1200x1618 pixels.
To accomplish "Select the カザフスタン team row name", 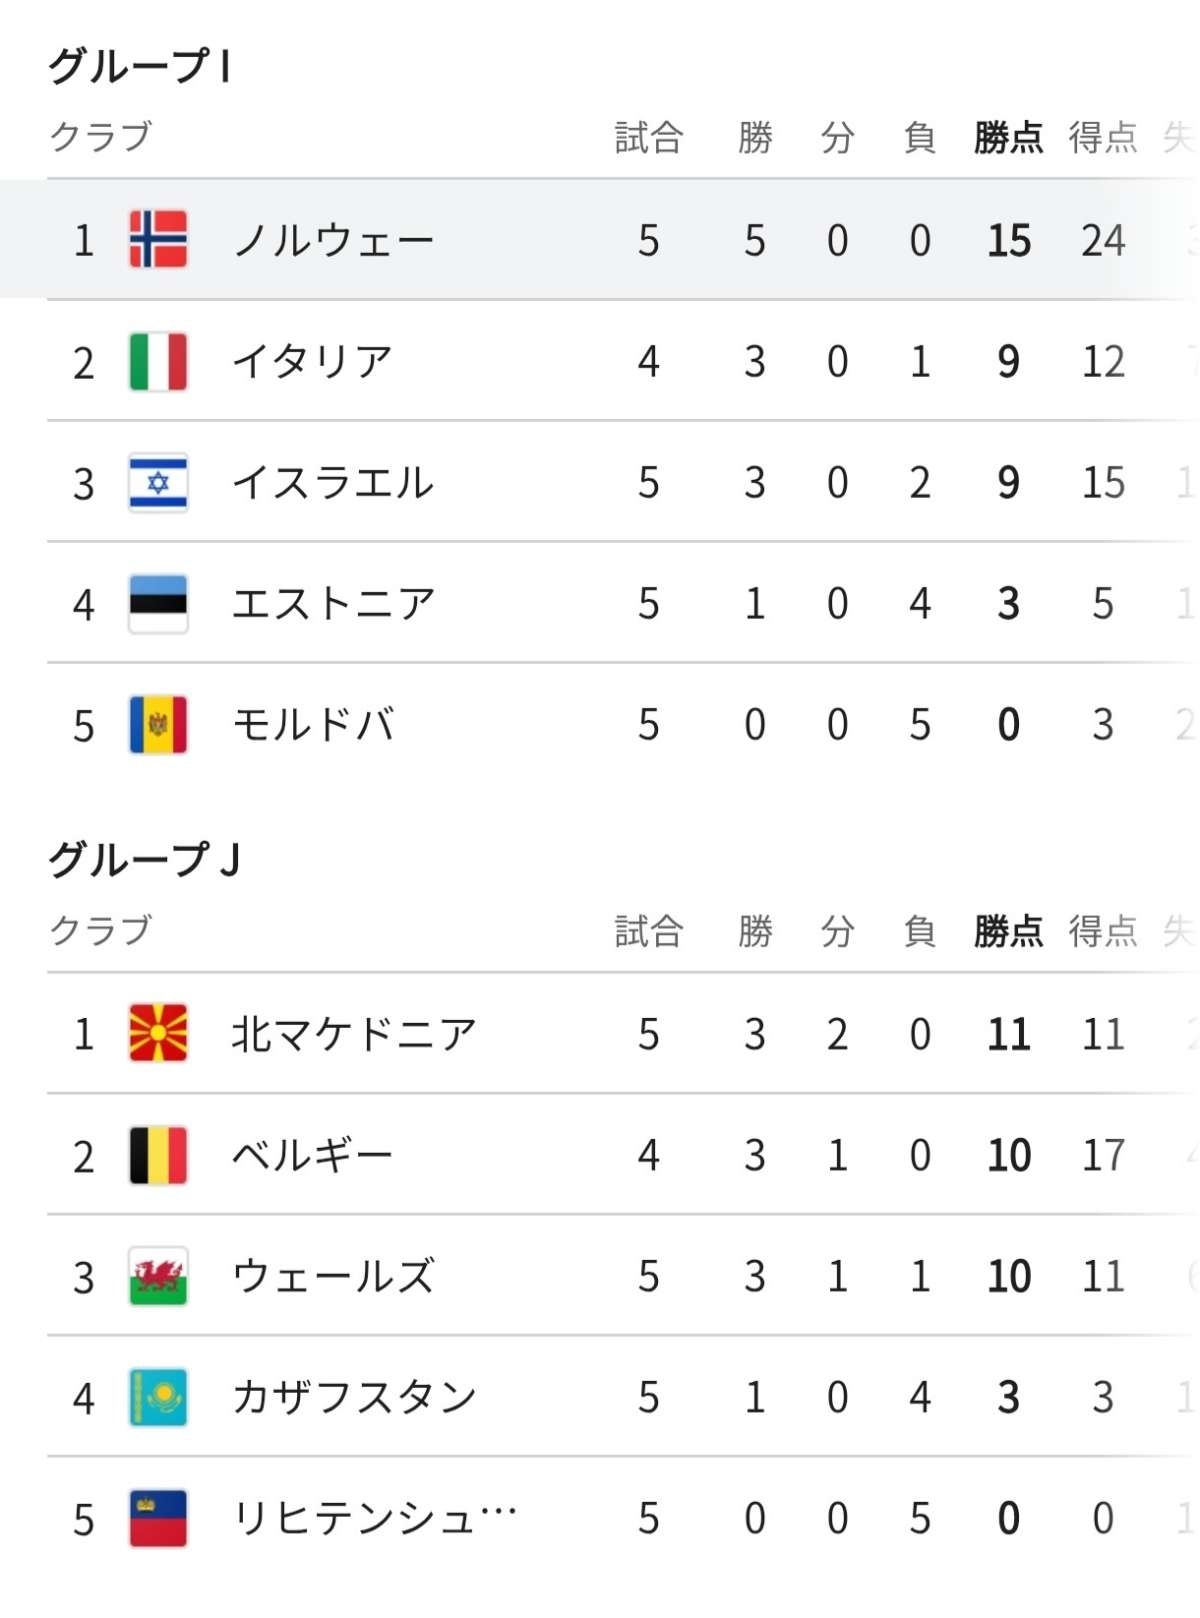I will [x=354, y=1397].
